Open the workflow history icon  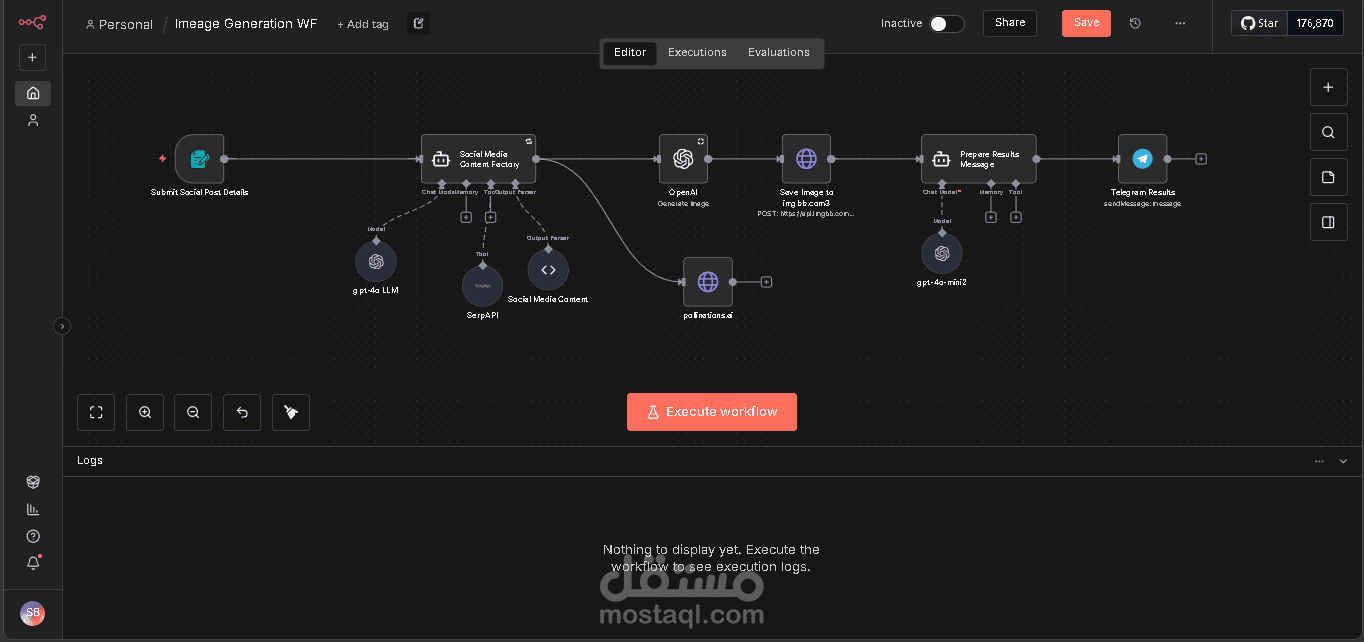[x=1135, y=23]
